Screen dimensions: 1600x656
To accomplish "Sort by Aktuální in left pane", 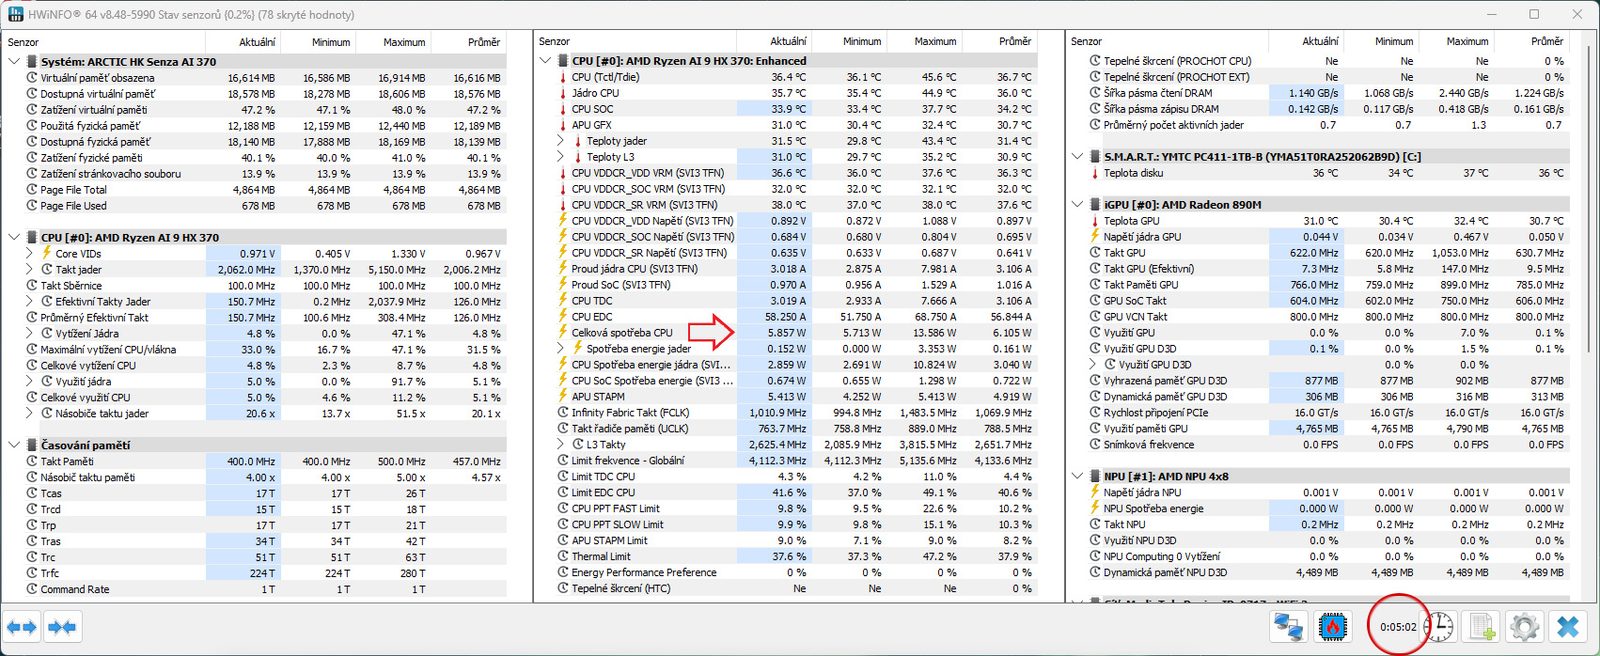I will (243, 42).
